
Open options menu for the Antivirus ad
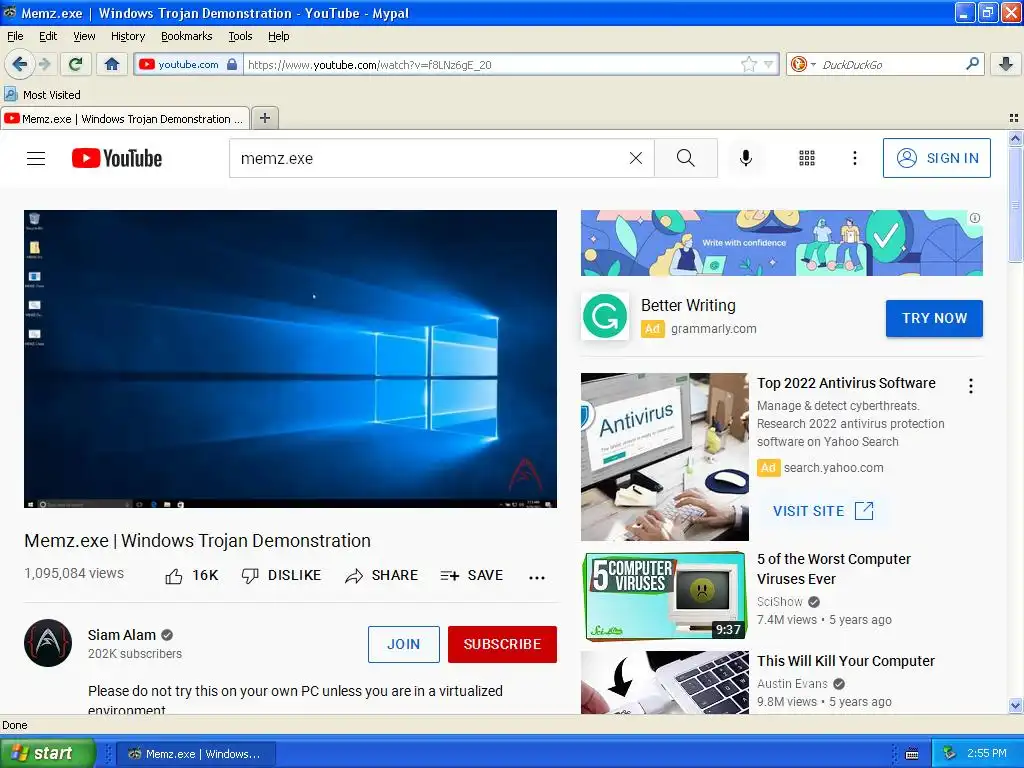click(971, 386)
